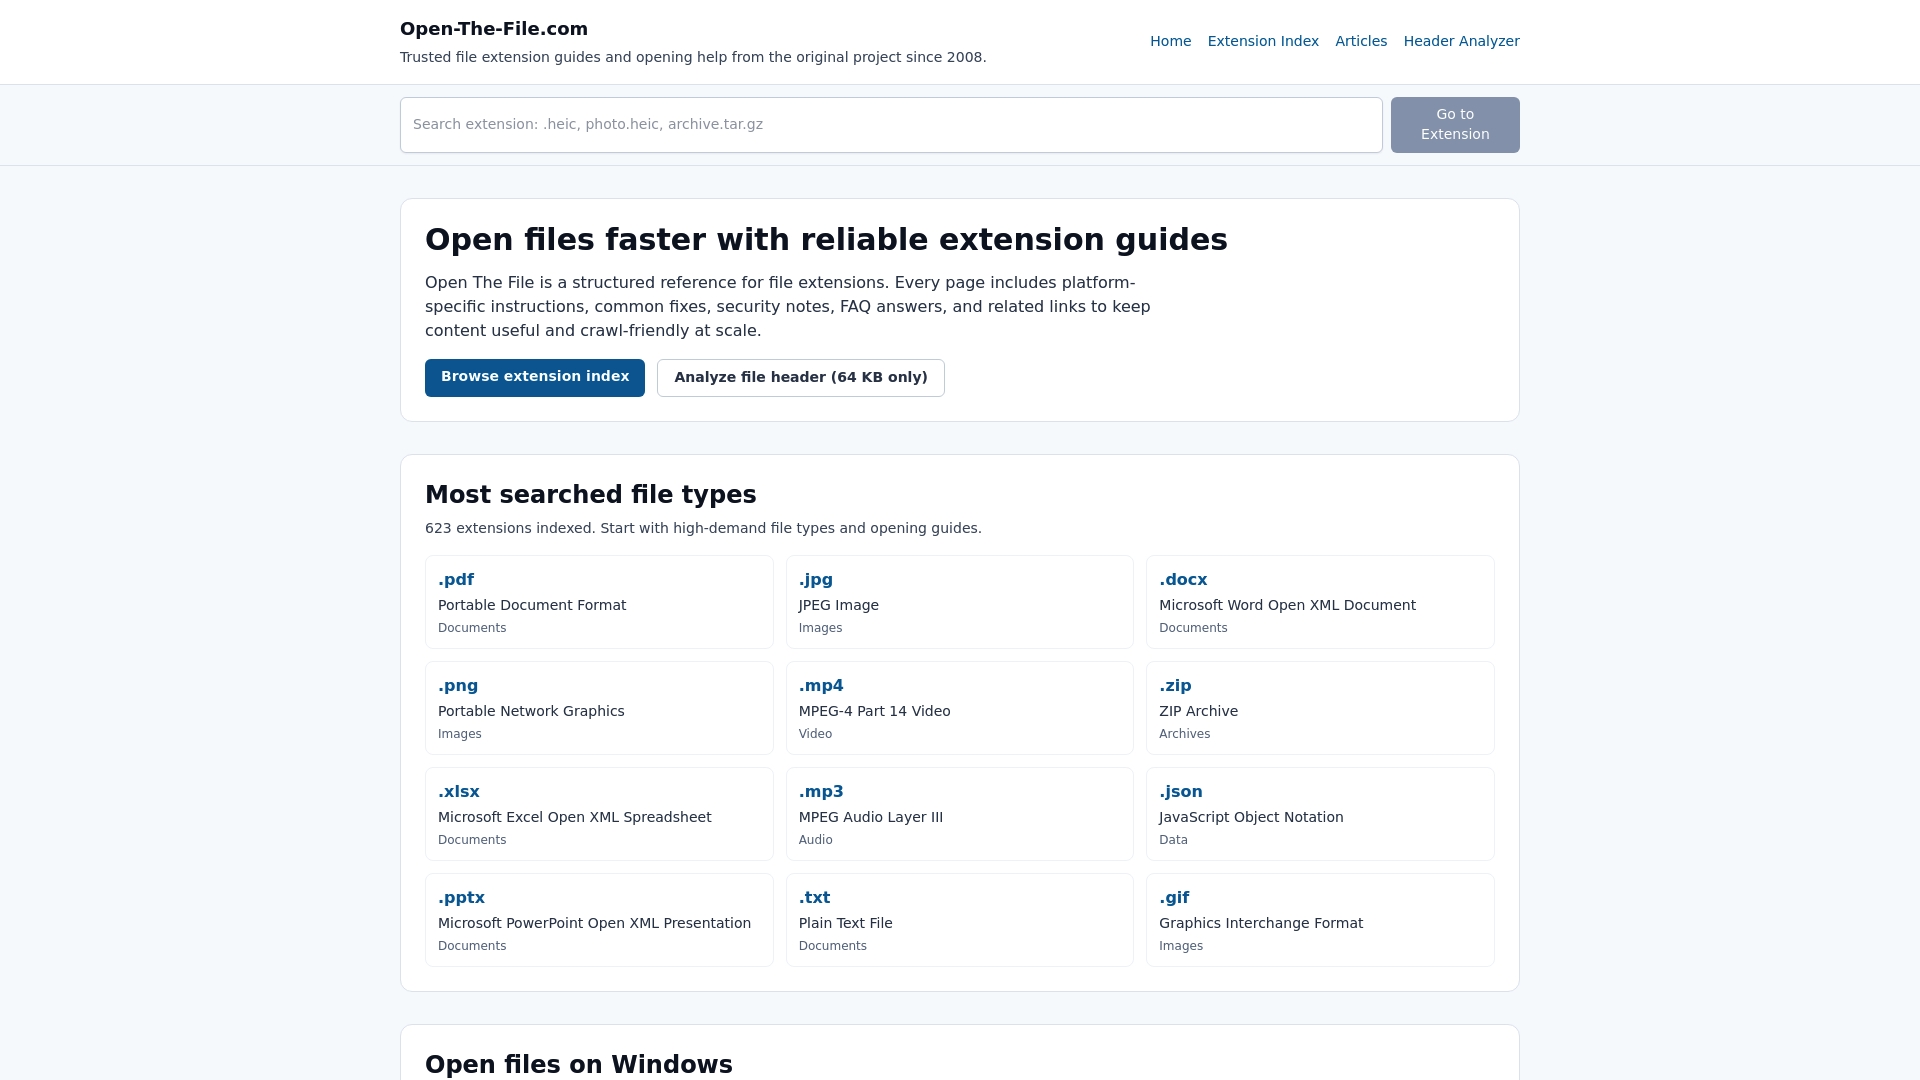Navigate to the Home page

[1170, 41]
